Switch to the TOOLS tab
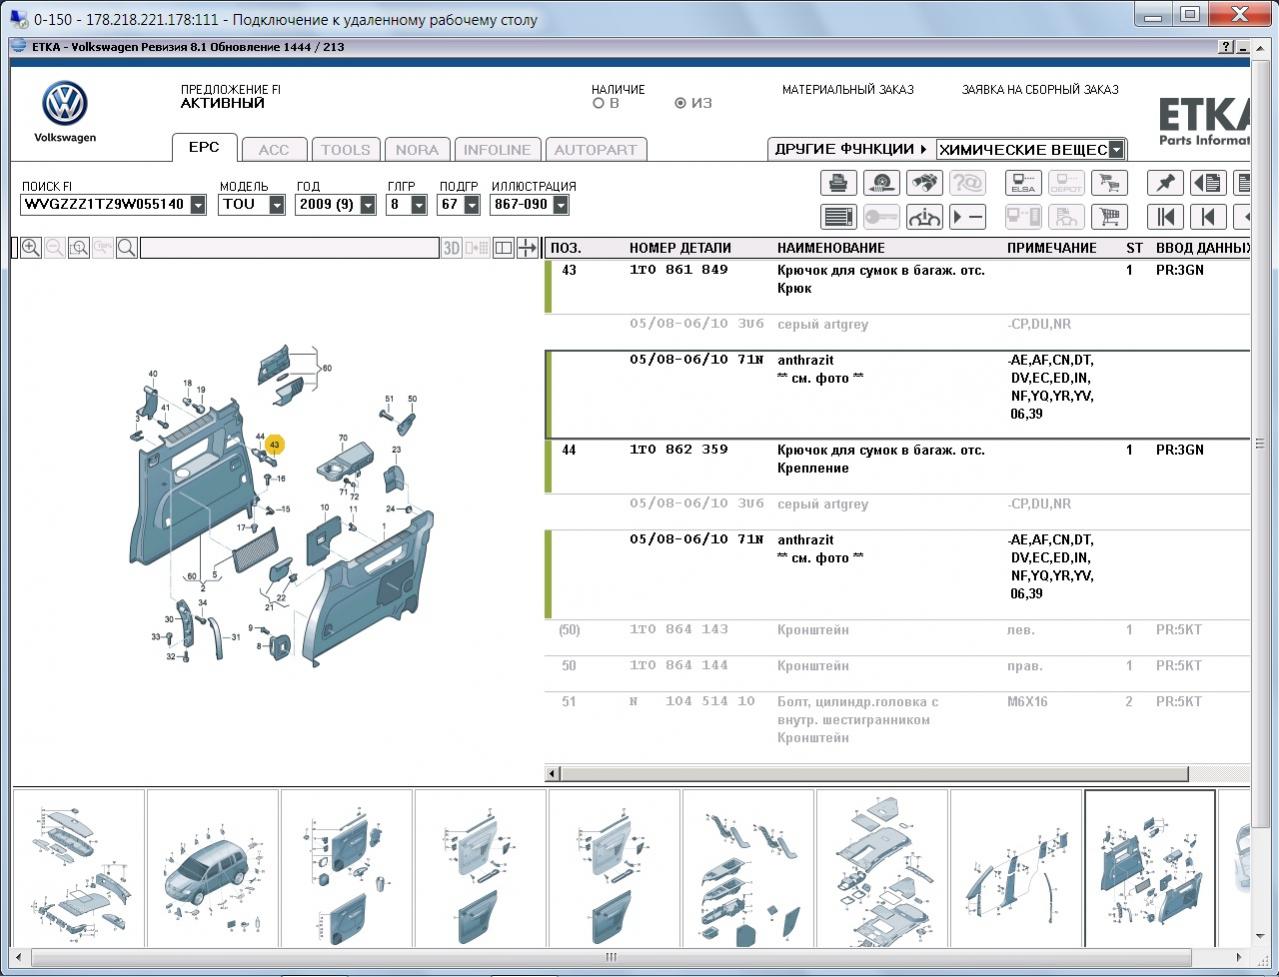Viewport: 1279px width, 977px height. 345,150
